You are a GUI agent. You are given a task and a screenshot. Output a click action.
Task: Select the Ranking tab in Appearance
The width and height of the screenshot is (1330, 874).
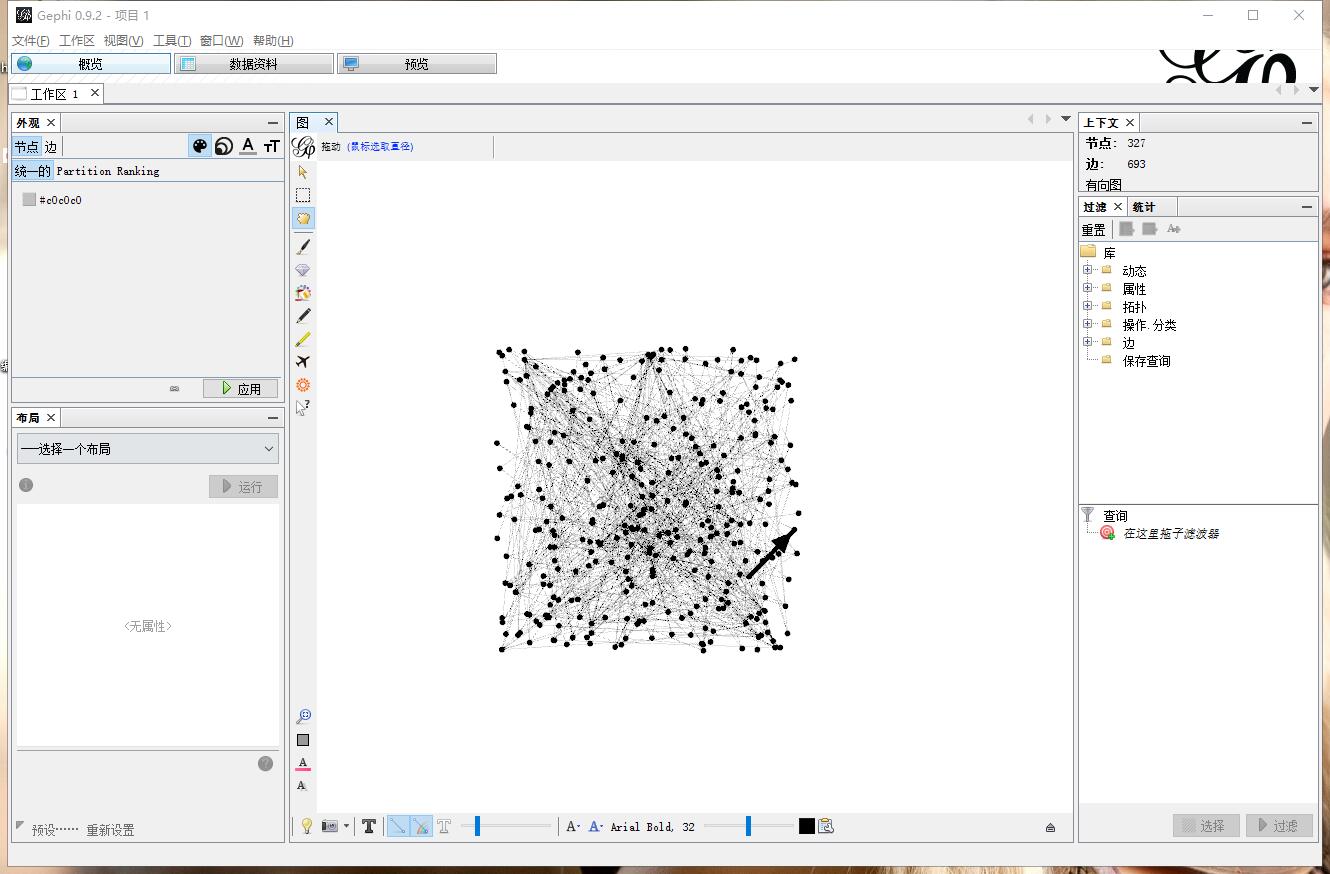[138, 171]
